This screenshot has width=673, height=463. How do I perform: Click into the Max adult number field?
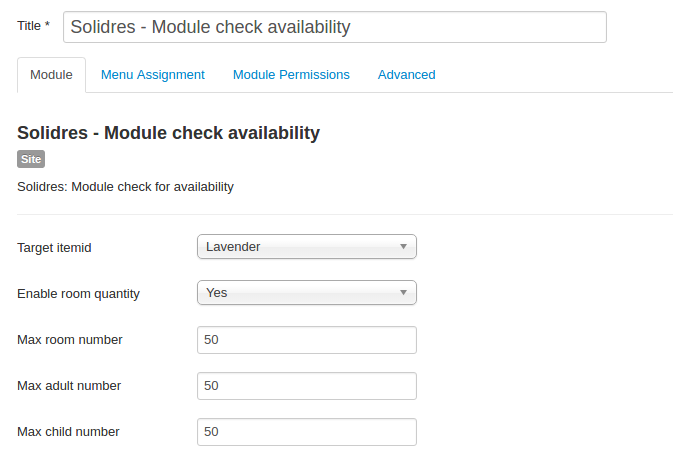306,386
